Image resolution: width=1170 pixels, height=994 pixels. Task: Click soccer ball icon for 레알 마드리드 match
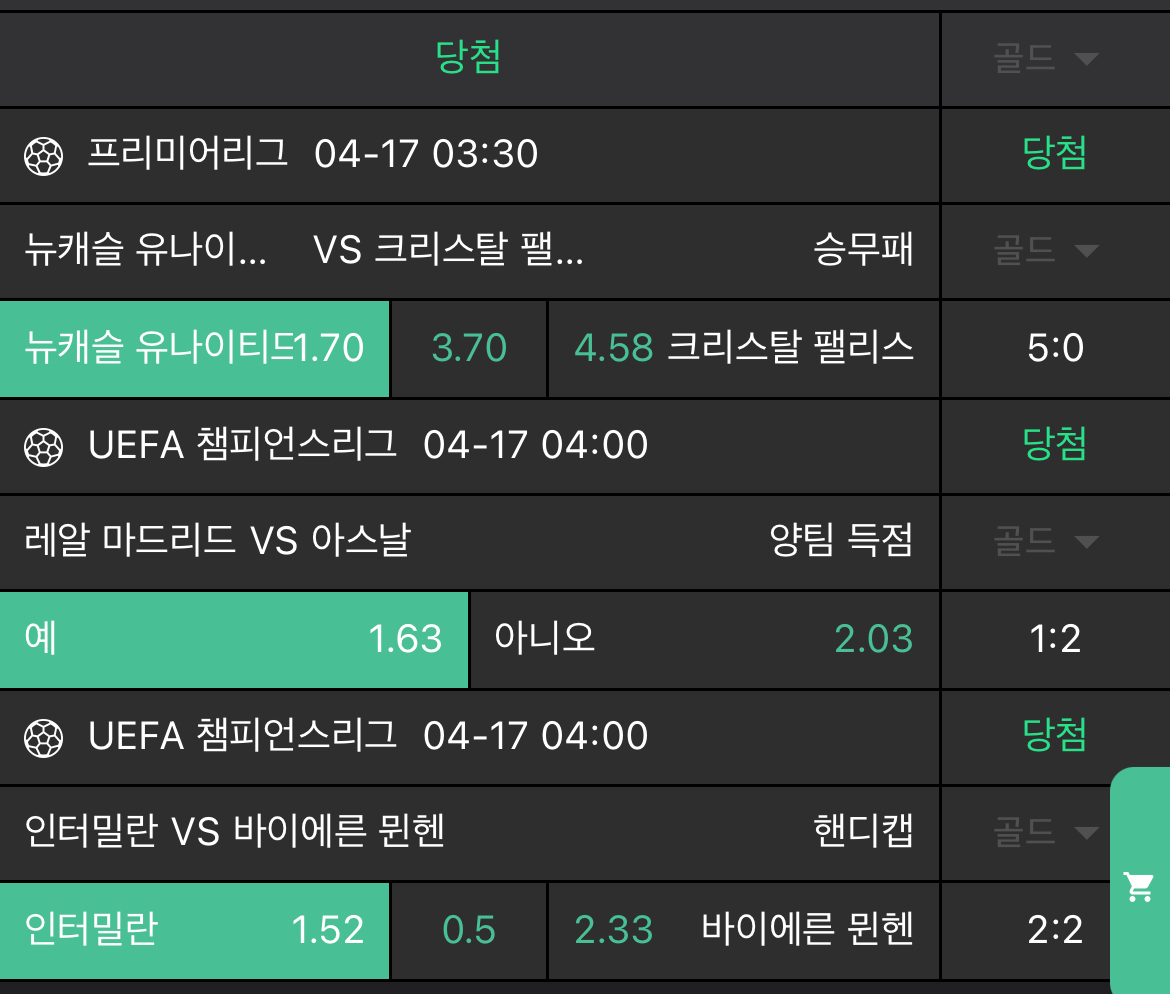click(43, 446)
